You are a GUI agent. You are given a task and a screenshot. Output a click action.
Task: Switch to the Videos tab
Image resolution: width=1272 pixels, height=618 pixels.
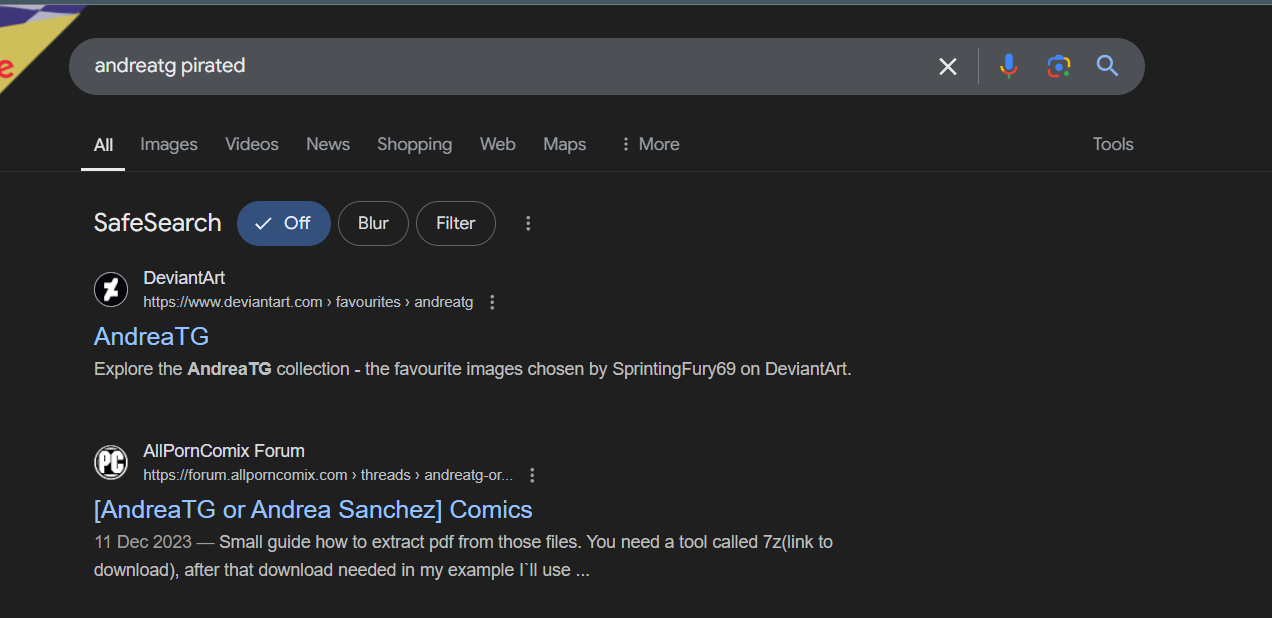point(252,144)
